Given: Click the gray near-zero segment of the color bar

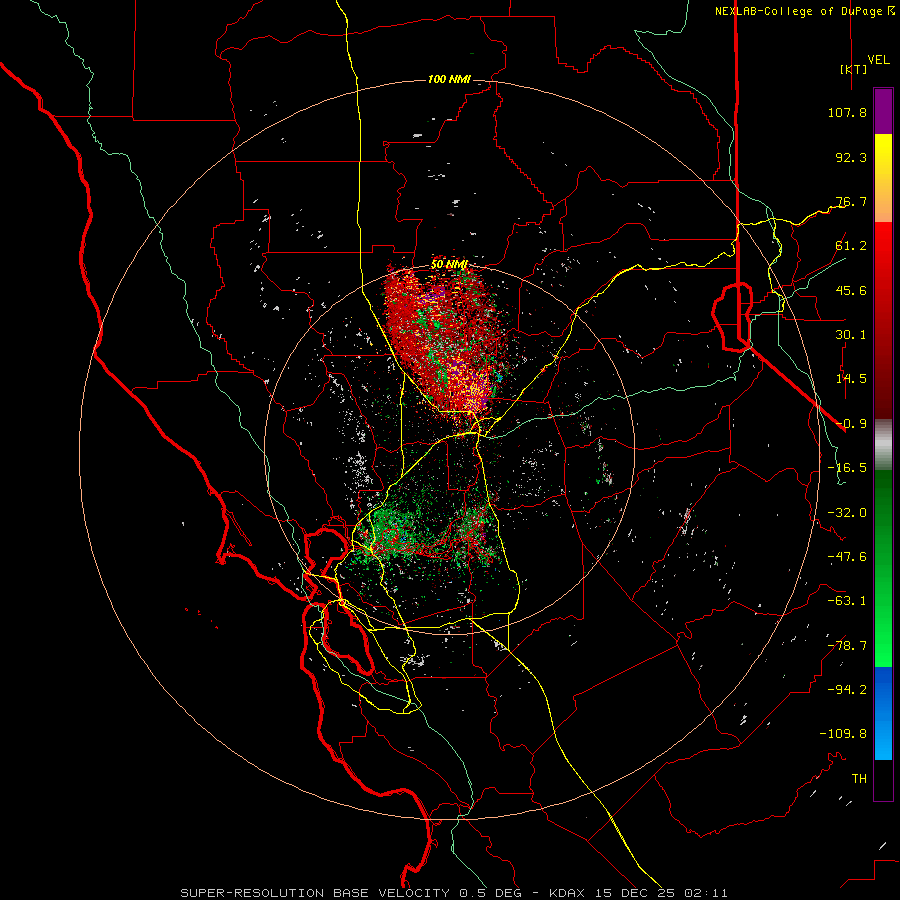Looking at the screenshot, I should tap(883, 445).
